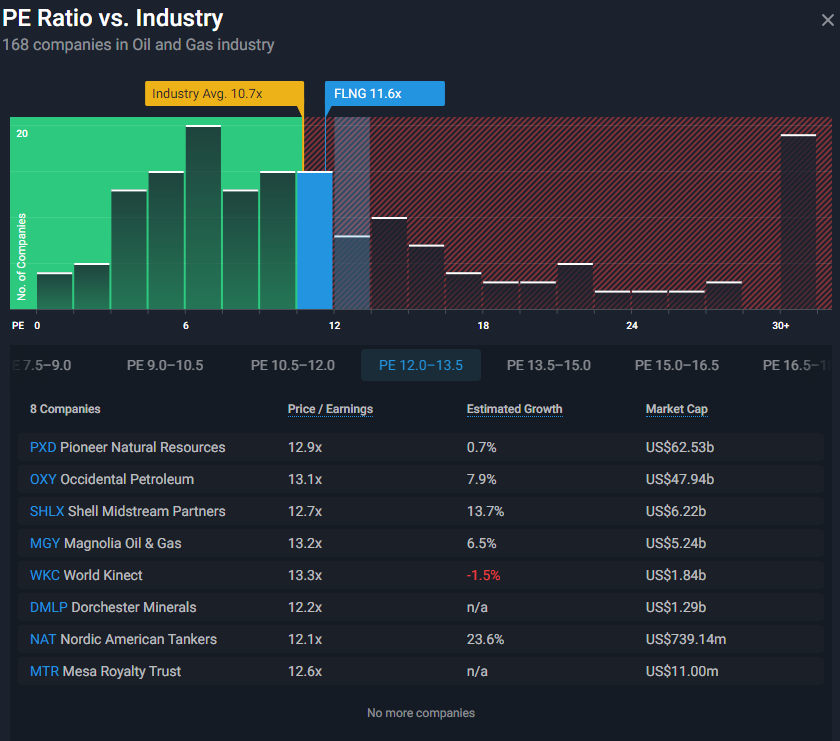Image resolution: width=840 pixels, height=741 pixels.
Task: Select the blue FLNG histogram bar
Action: 315,241
